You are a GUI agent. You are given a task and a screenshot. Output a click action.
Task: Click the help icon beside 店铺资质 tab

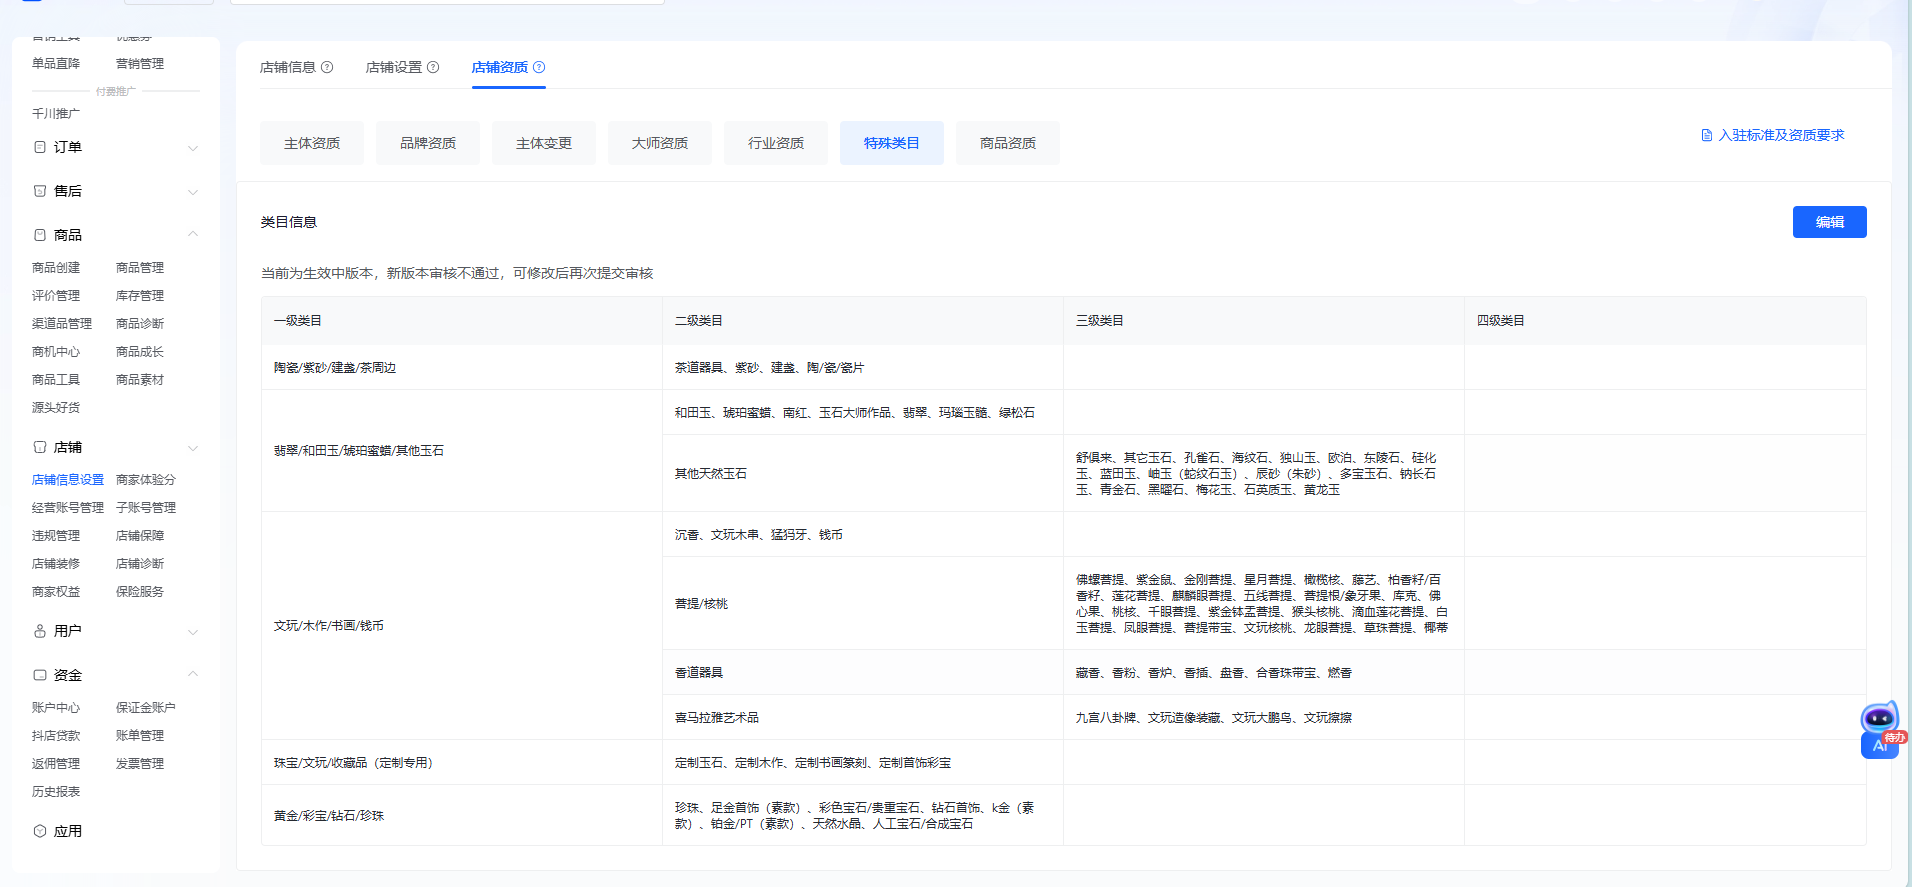(x=539, y=67)
